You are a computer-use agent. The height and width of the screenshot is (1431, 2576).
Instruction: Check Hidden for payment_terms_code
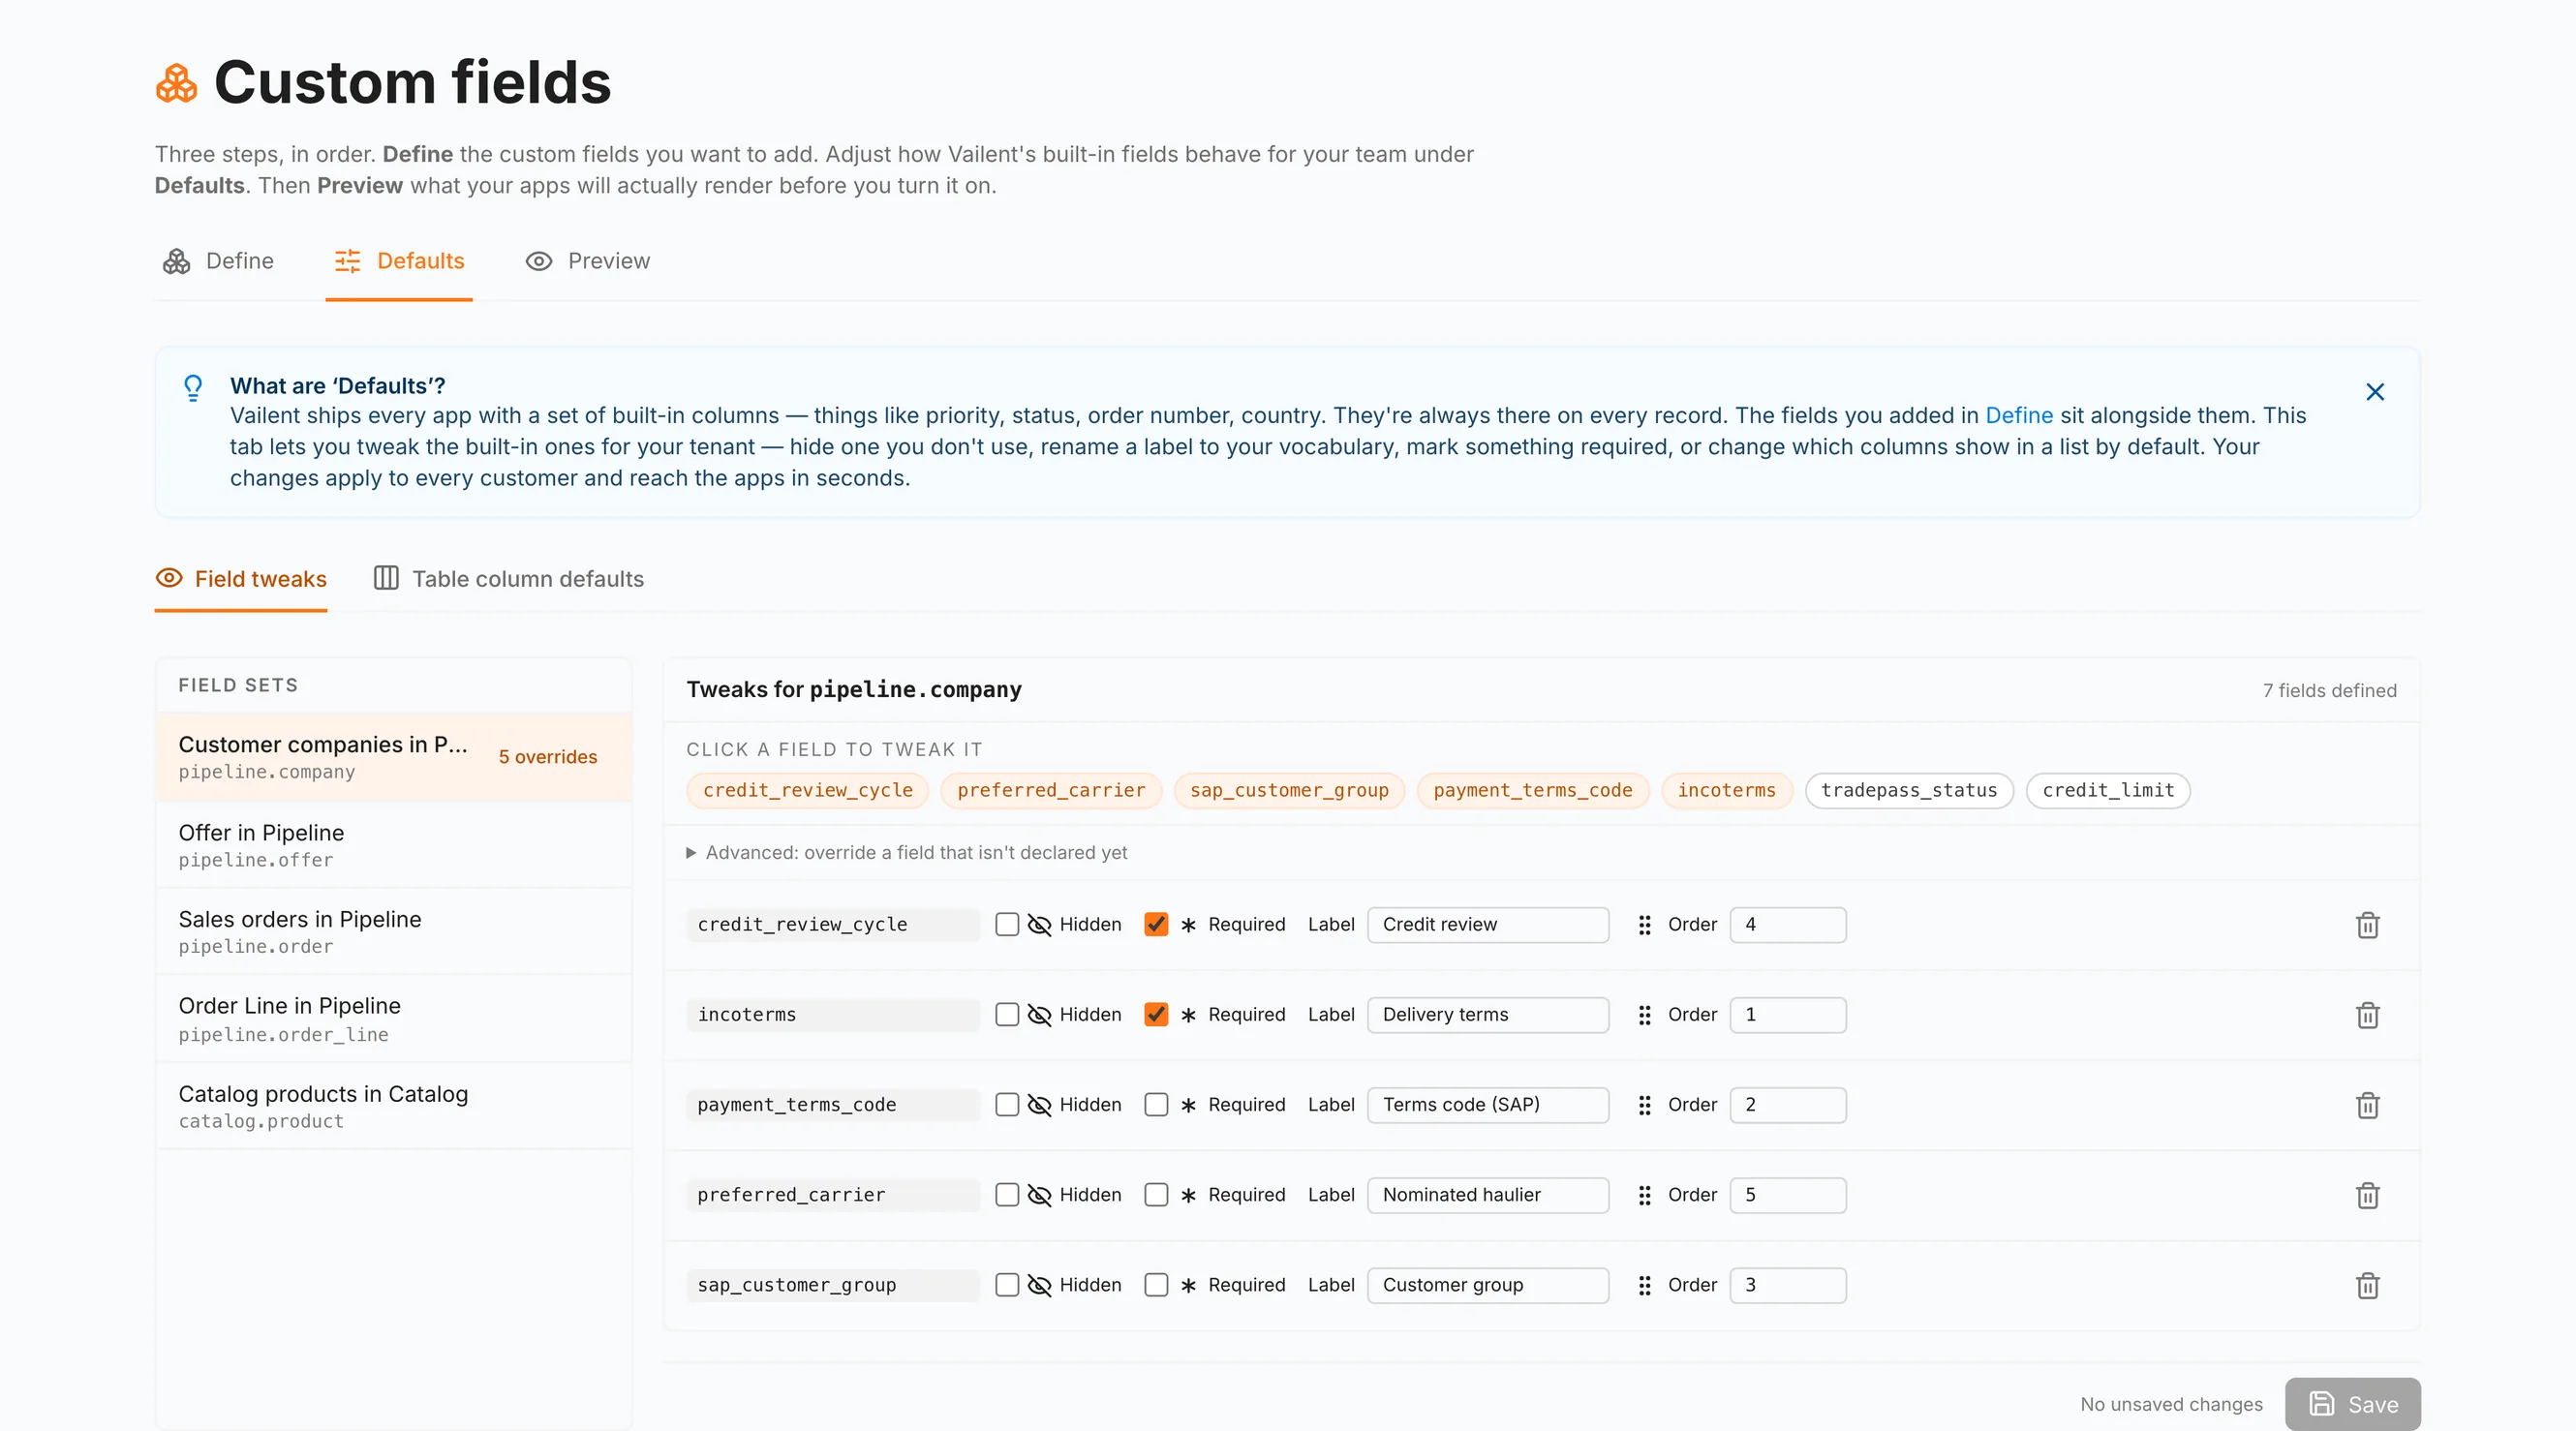(x=1007, y=1104)
